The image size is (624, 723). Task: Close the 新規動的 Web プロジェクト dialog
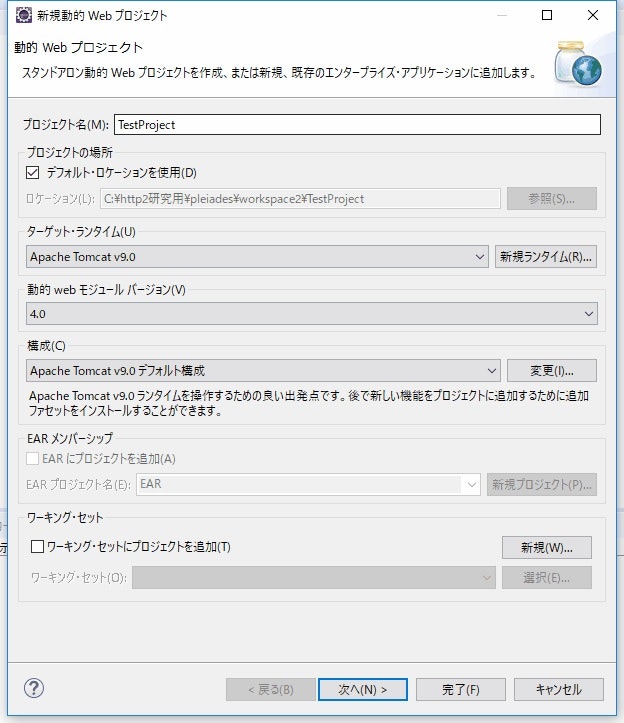(x=593, y=15)
